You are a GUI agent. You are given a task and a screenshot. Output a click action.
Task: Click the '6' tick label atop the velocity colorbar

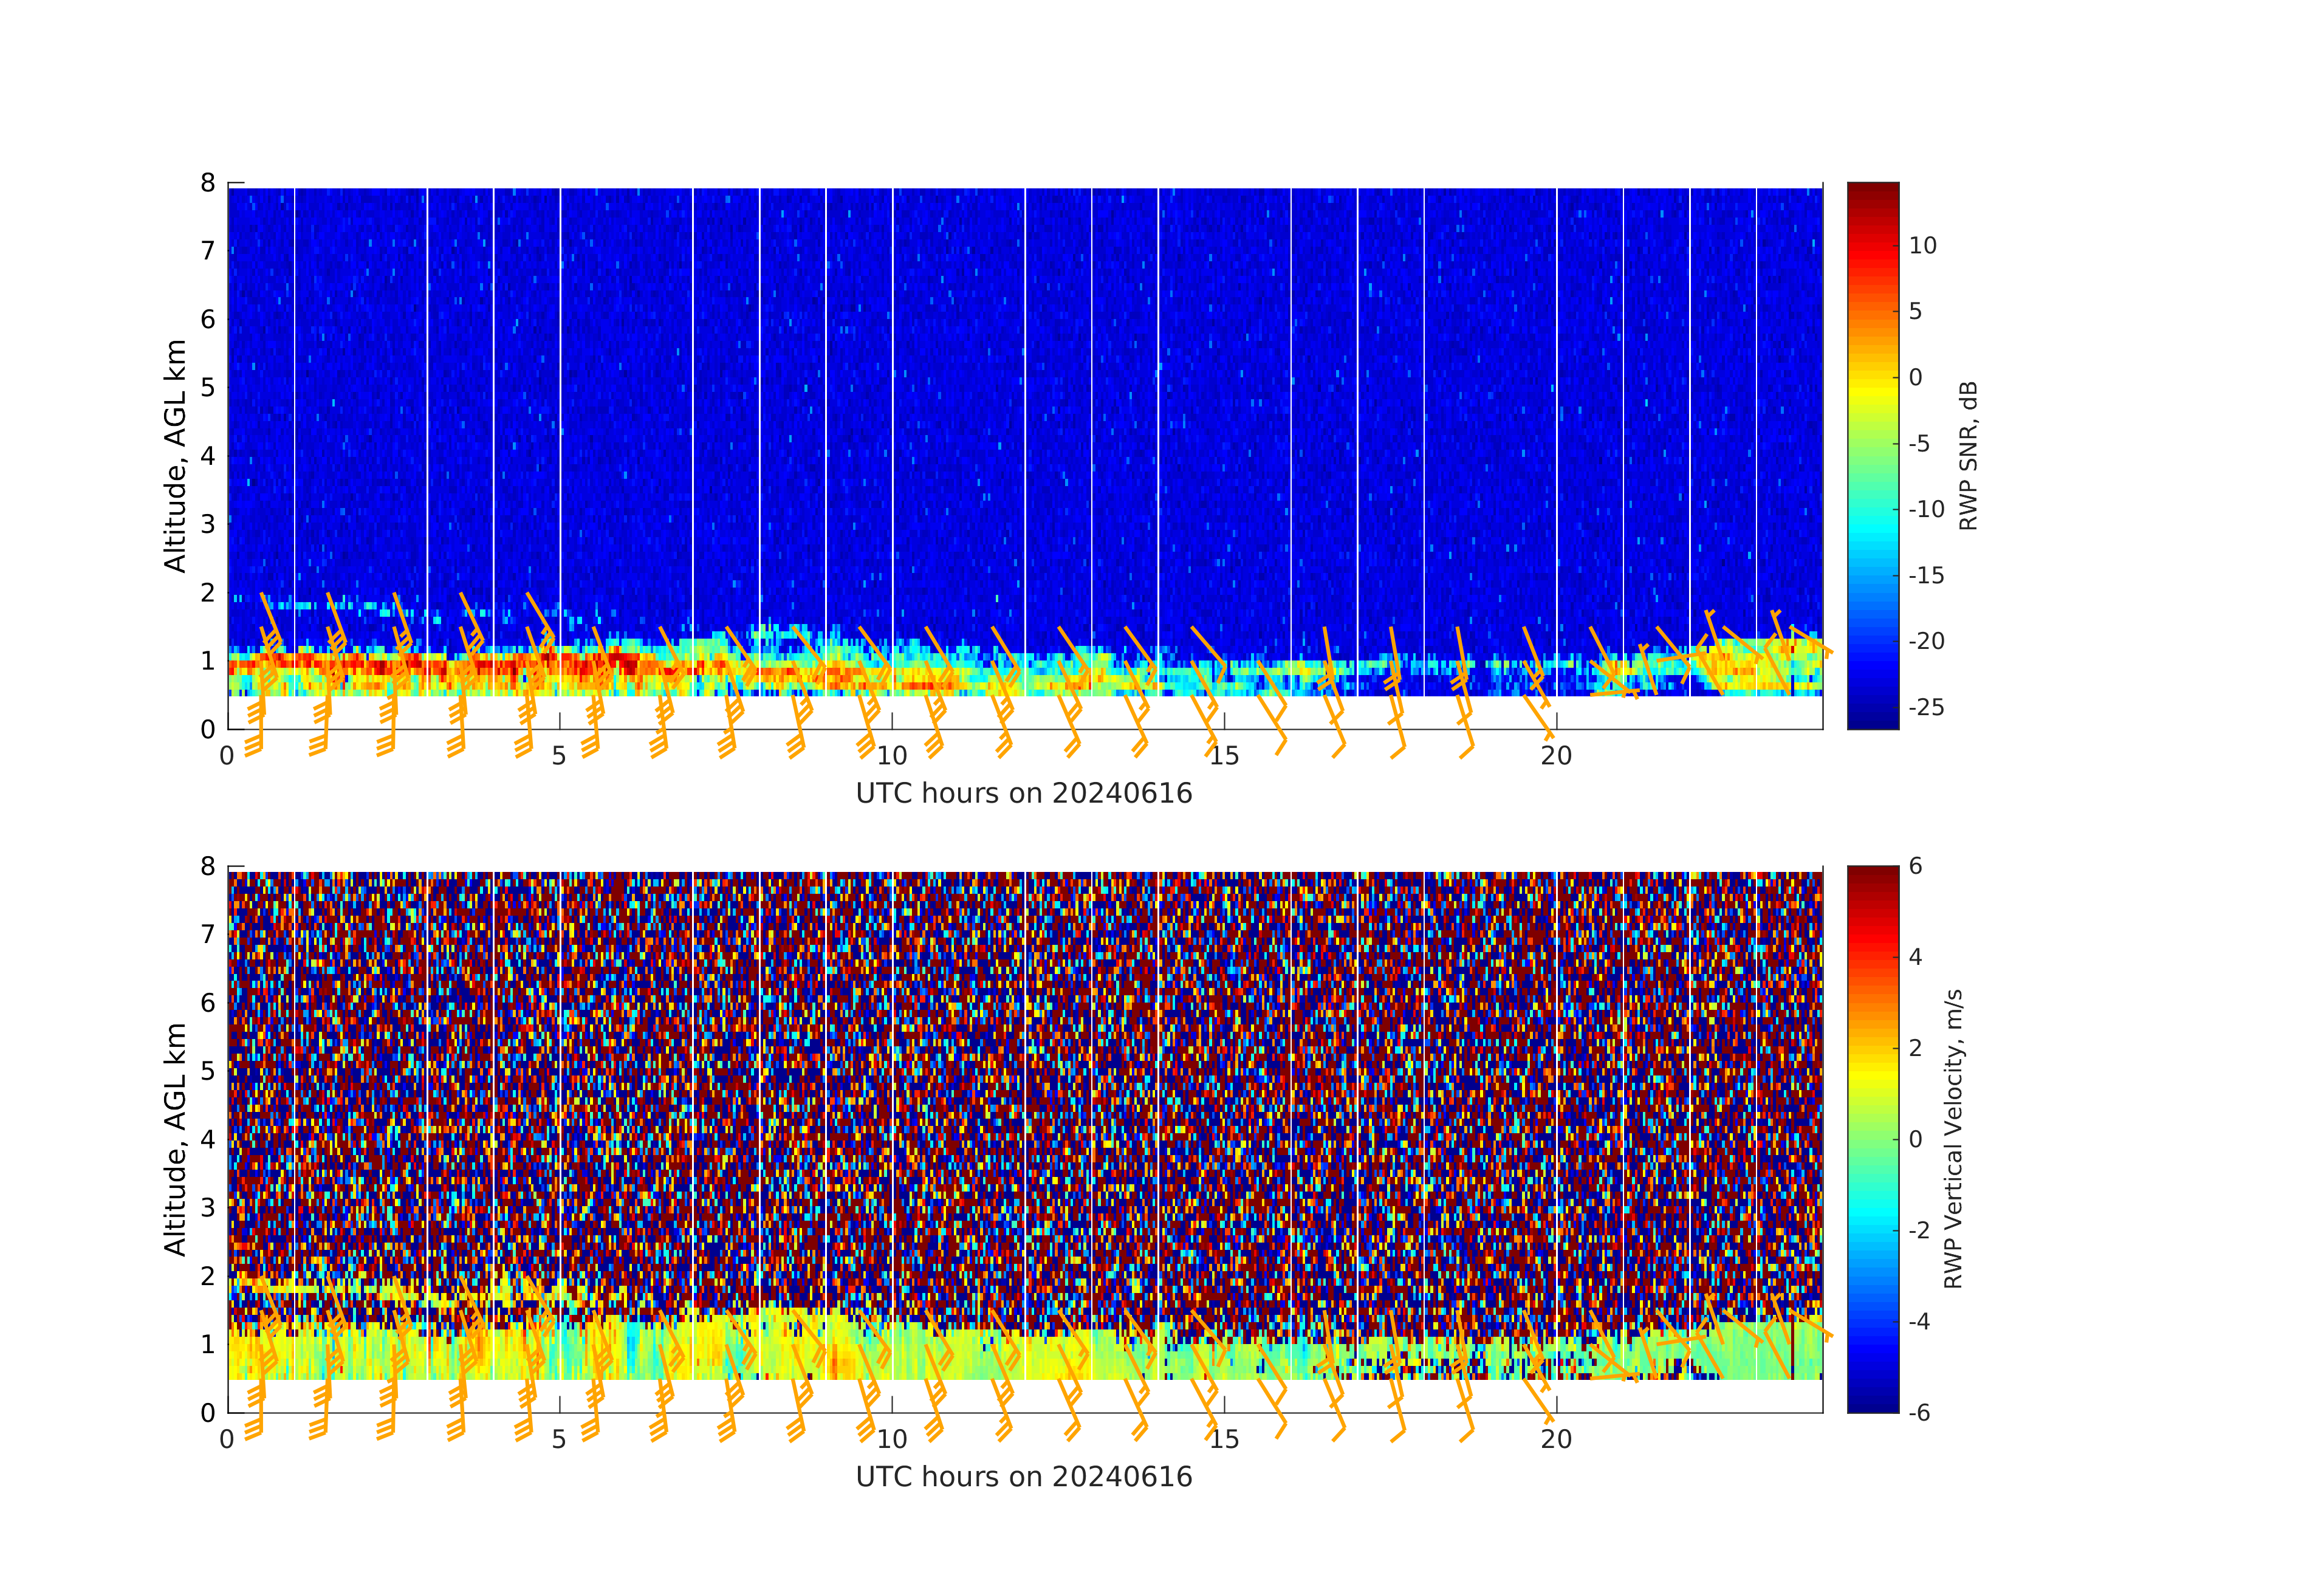coord(1915,866)
